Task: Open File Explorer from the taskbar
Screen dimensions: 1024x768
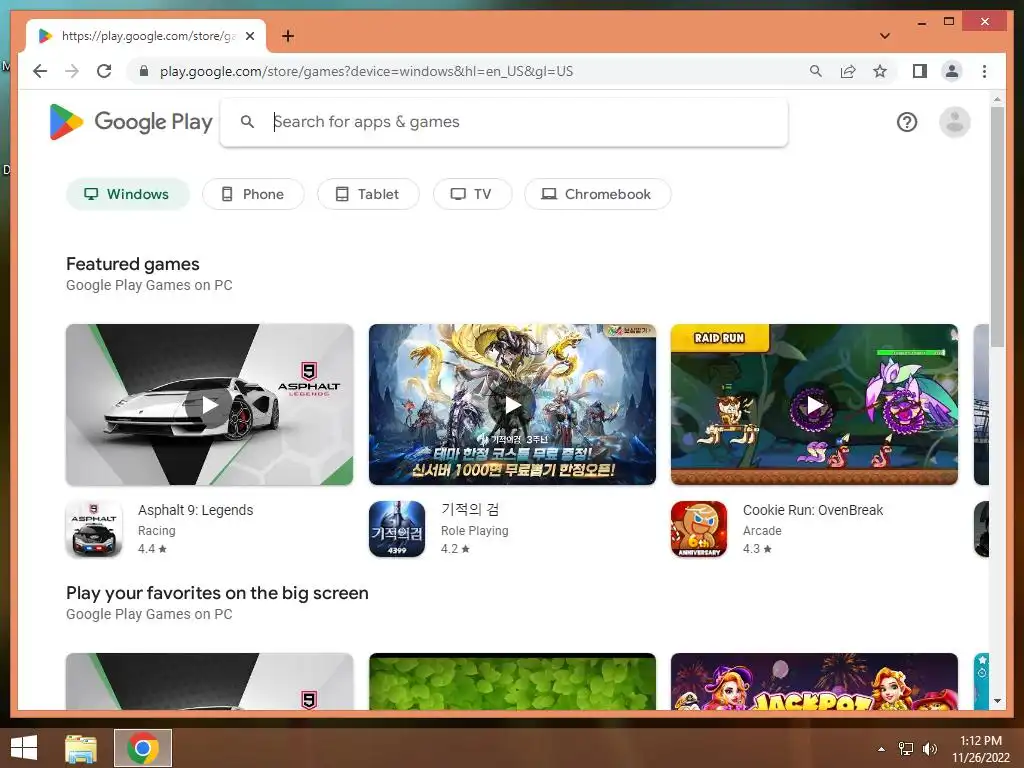Action: (x=81, y=748)
